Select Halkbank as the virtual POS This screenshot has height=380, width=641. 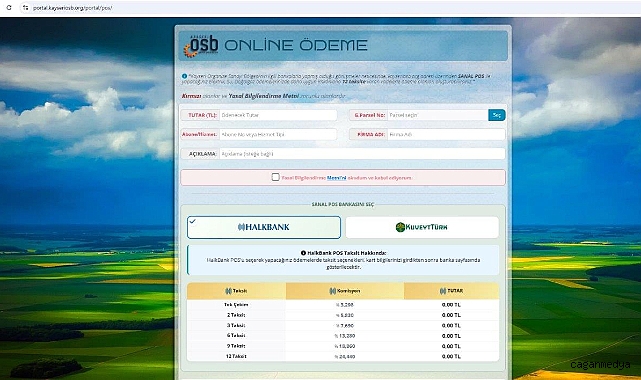(x=264, y=227)
